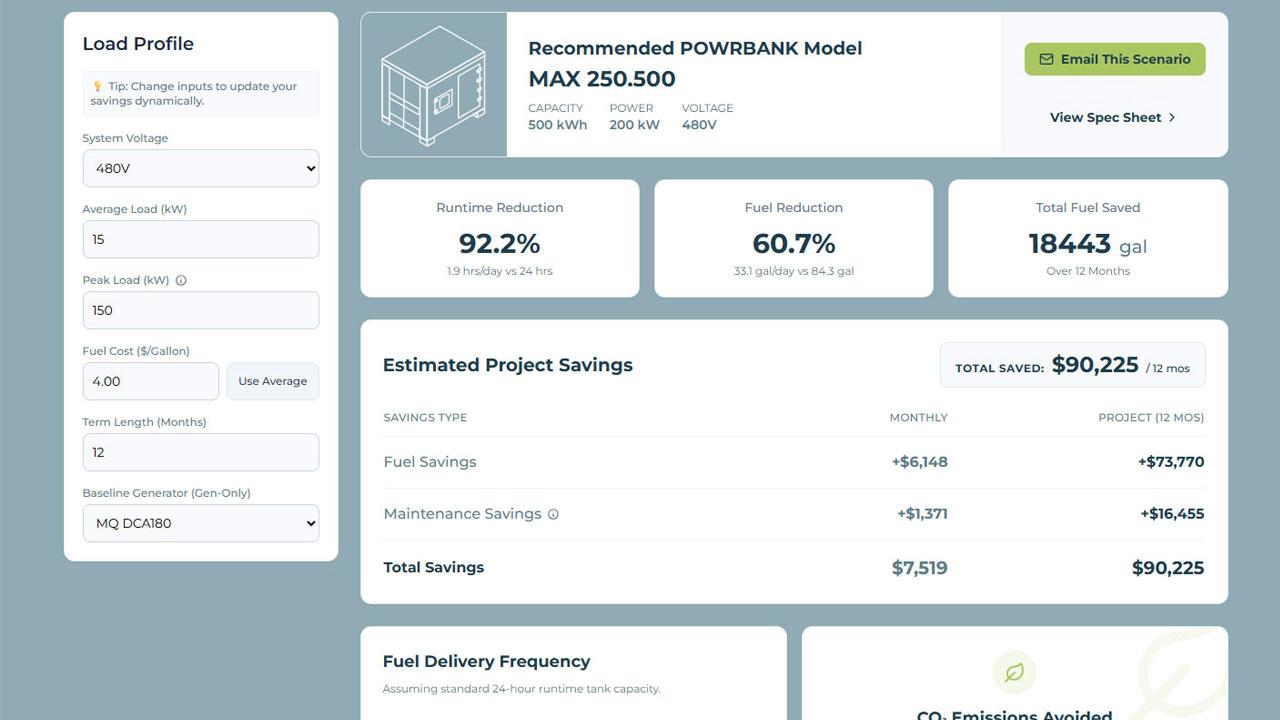Screen dimensions: 1280x720
Task: Click the $7,519 monthly total savings value
Action: point(920,568)
